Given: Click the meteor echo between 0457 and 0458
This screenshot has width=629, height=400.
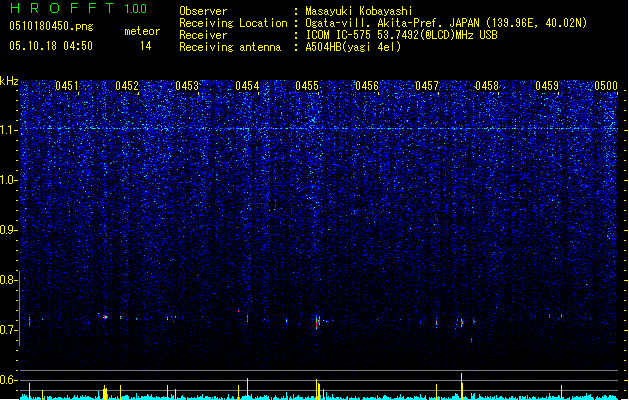Looking at the screenshot, I should [x=461, y=322].
